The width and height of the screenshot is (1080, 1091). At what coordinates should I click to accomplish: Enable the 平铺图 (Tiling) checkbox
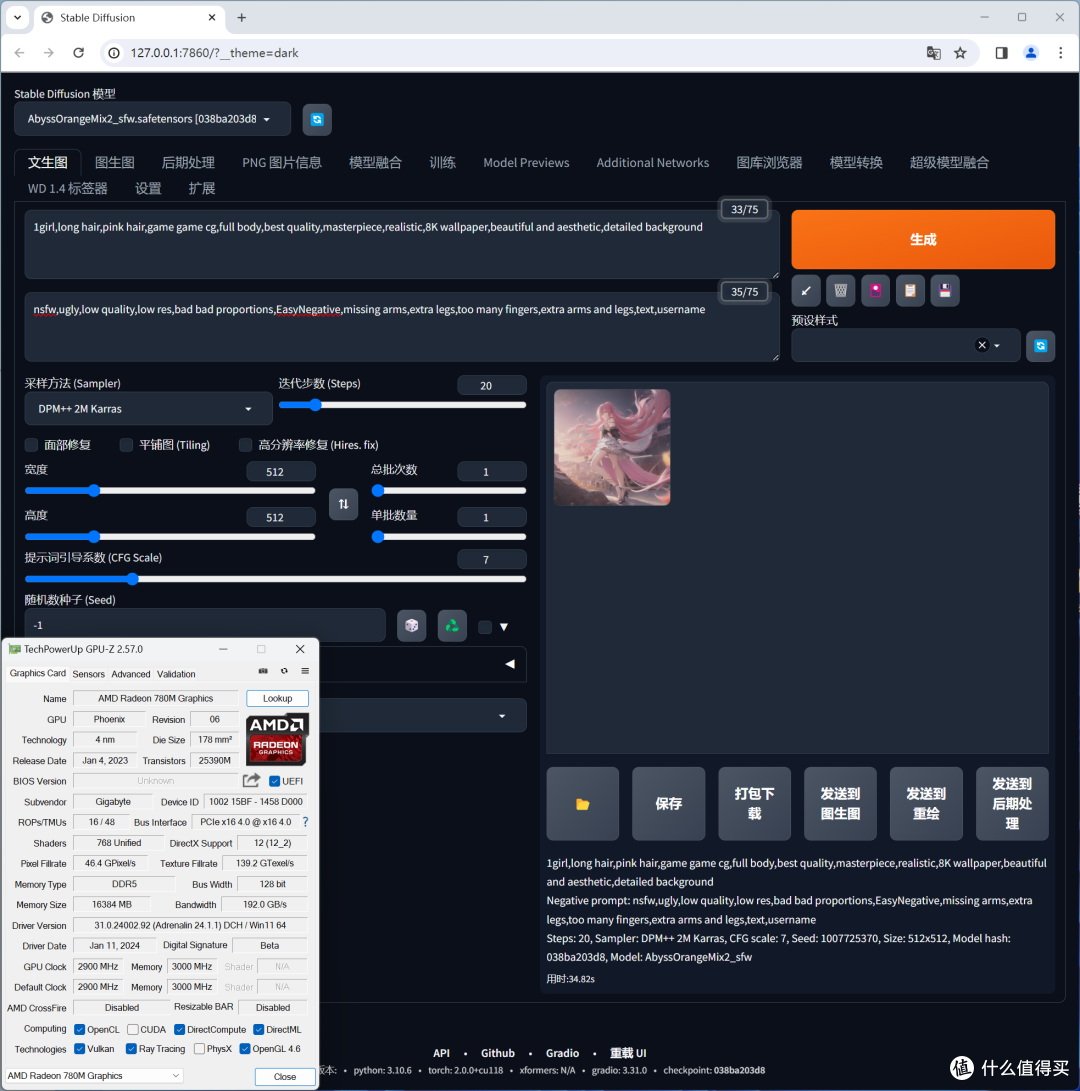[126, 445]
